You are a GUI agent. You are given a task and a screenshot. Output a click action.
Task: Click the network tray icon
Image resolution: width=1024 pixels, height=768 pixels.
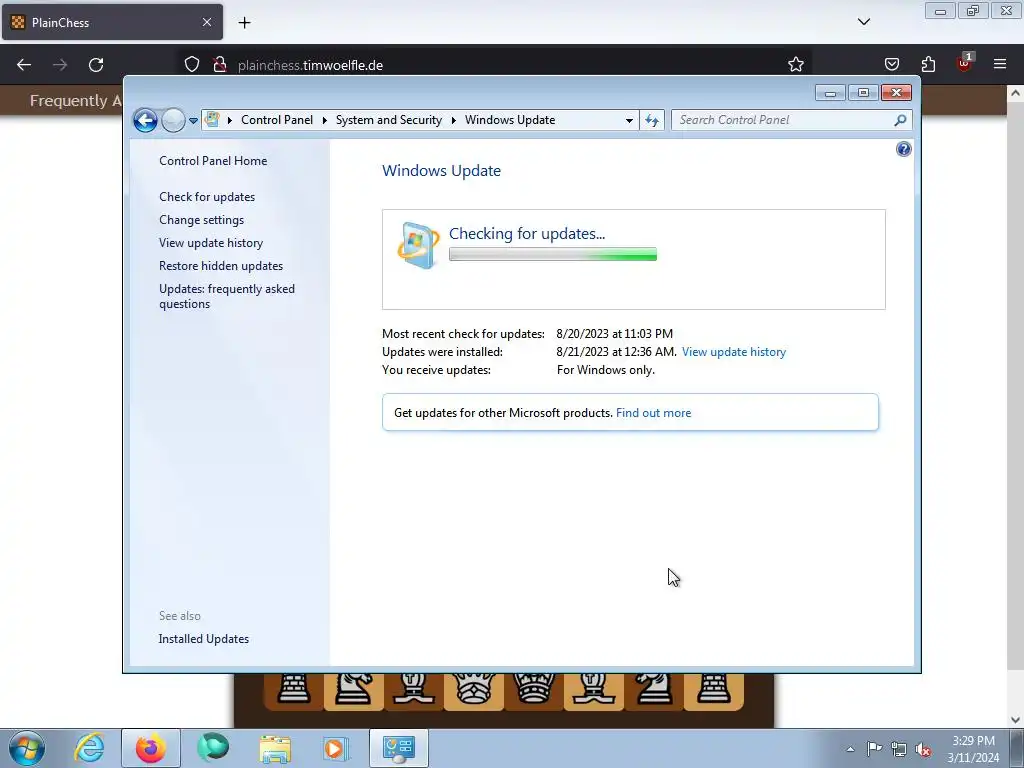point(899,749)
